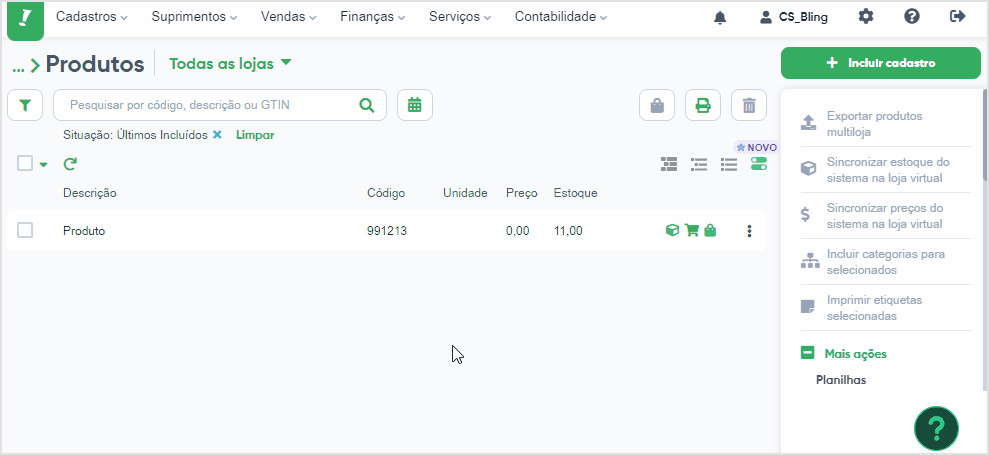Viewport: 989px width, 455px height.
Task: Toggle the NOVO view switch
Action: pyautogui.click(x=759, y=164)
